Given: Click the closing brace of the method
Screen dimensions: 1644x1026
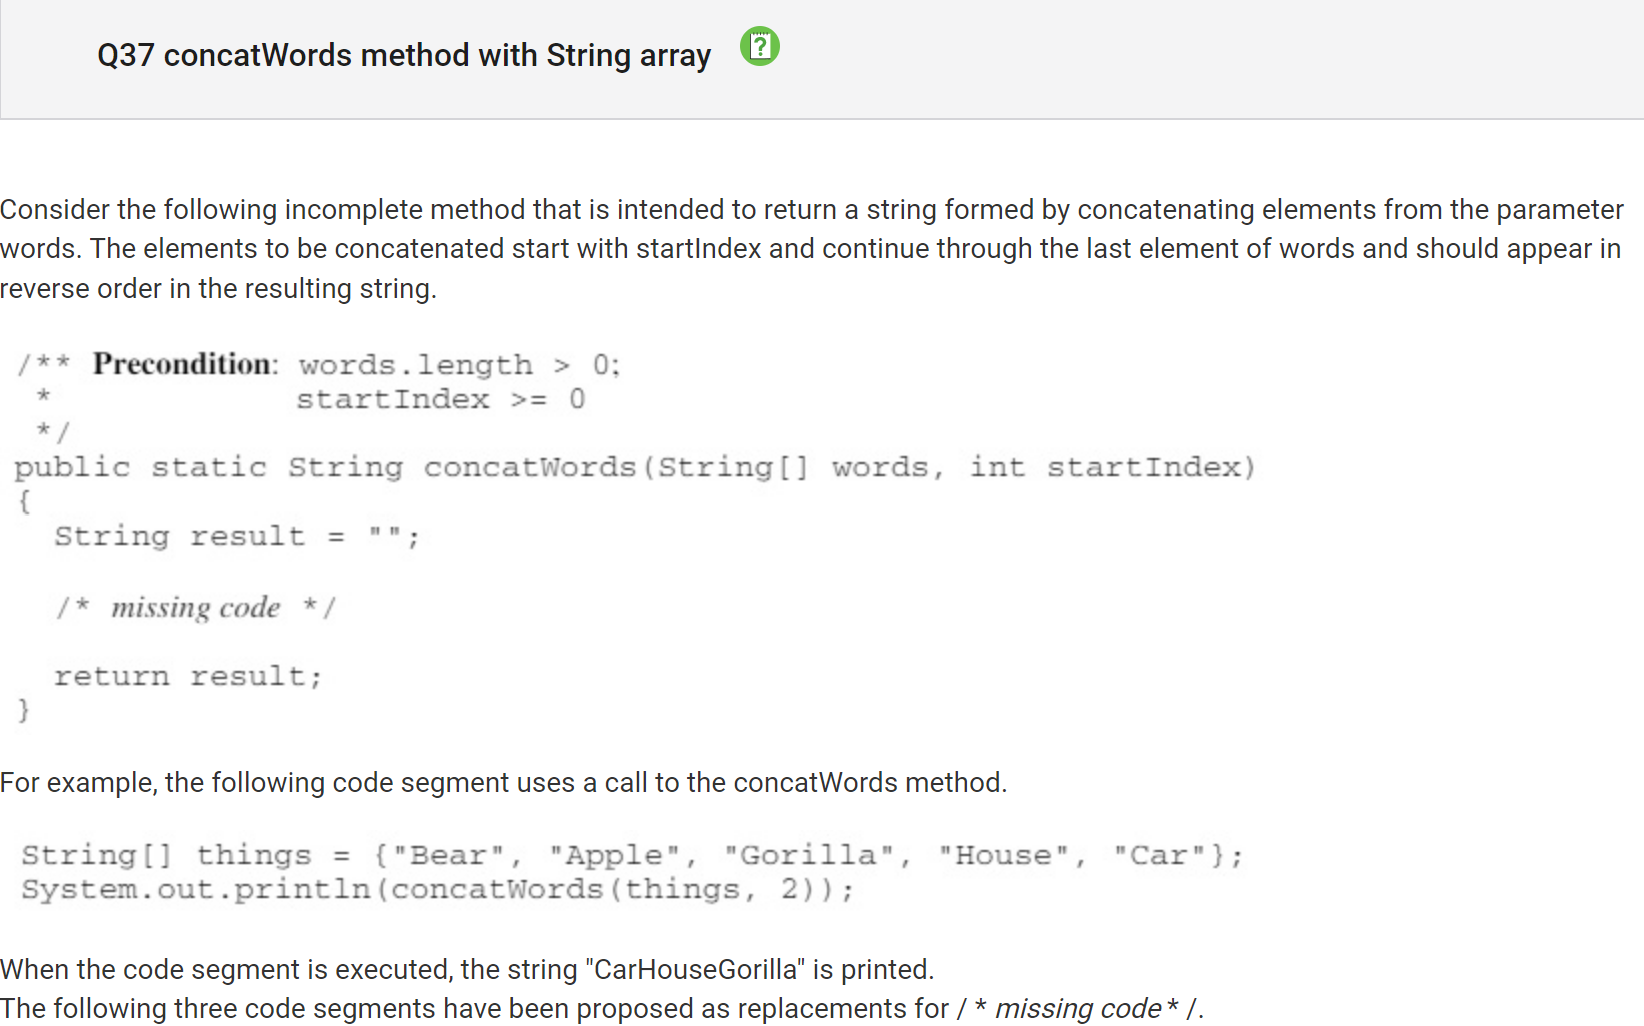Looking at the screenshot, I should pos(24,711).
